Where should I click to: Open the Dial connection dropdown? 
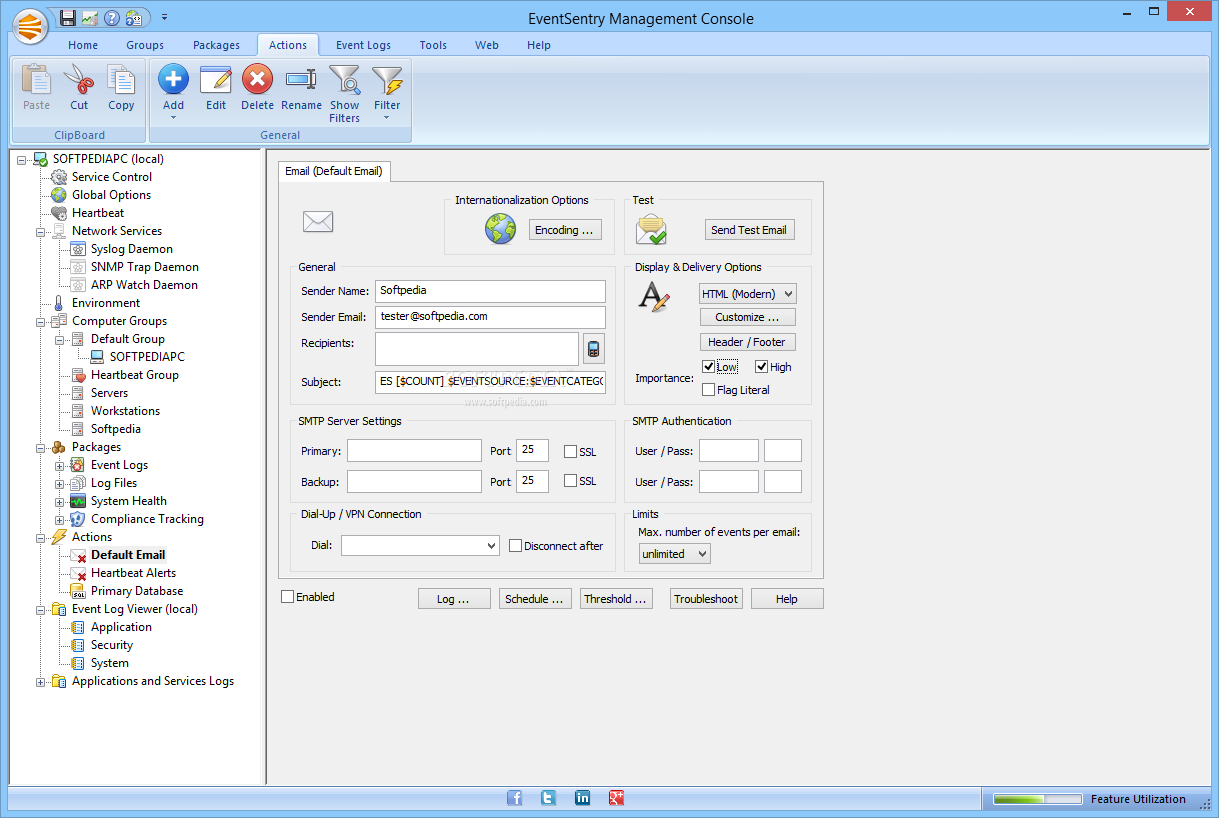click(x=420, y=546)
